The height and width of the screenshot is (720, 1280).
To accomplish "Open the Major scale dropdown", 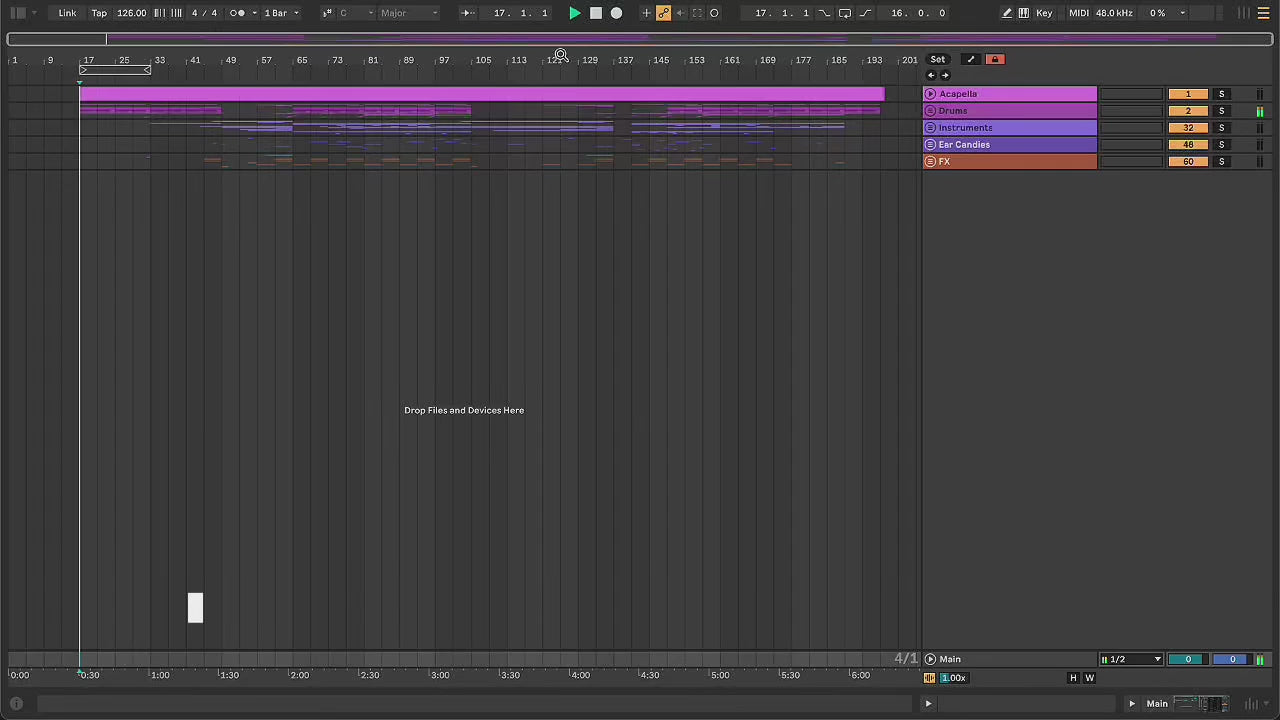I will click(408, 13).
